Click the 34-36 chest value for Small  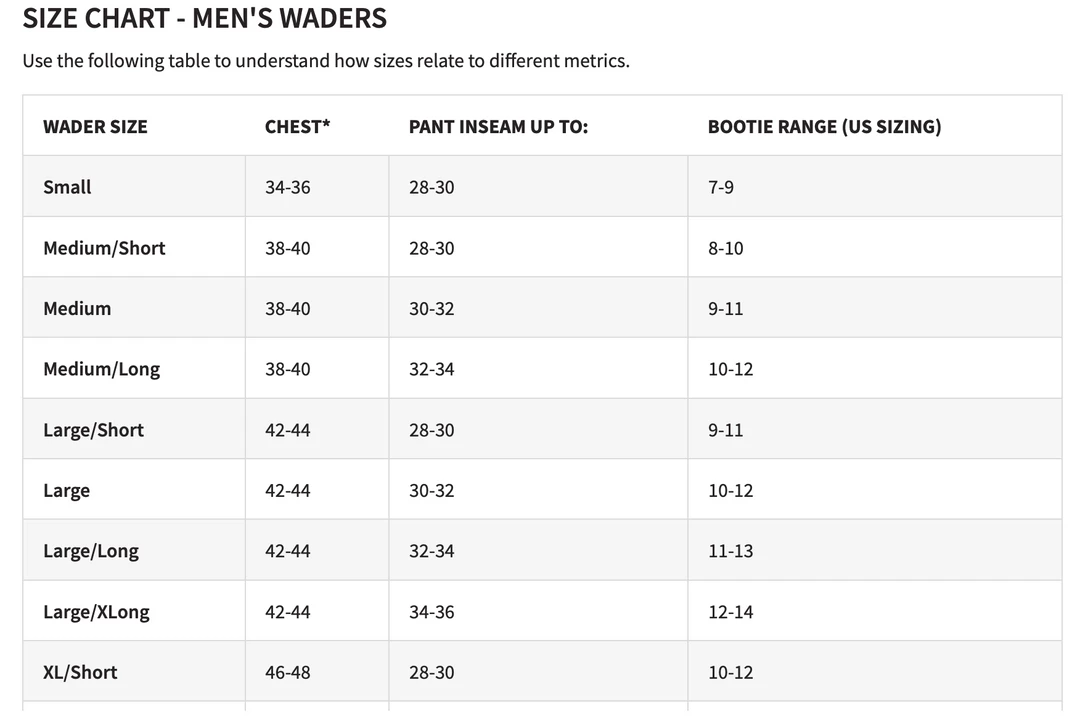(x=287, y=187)
